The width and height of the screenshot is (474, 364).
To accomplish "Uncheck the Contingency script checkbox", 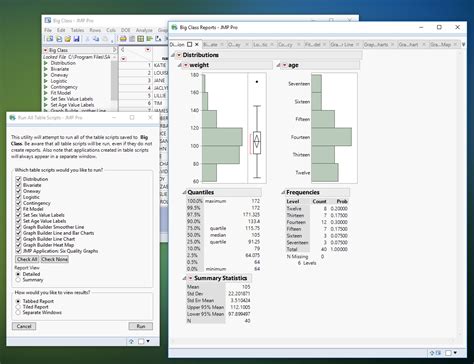I will 18,203.
